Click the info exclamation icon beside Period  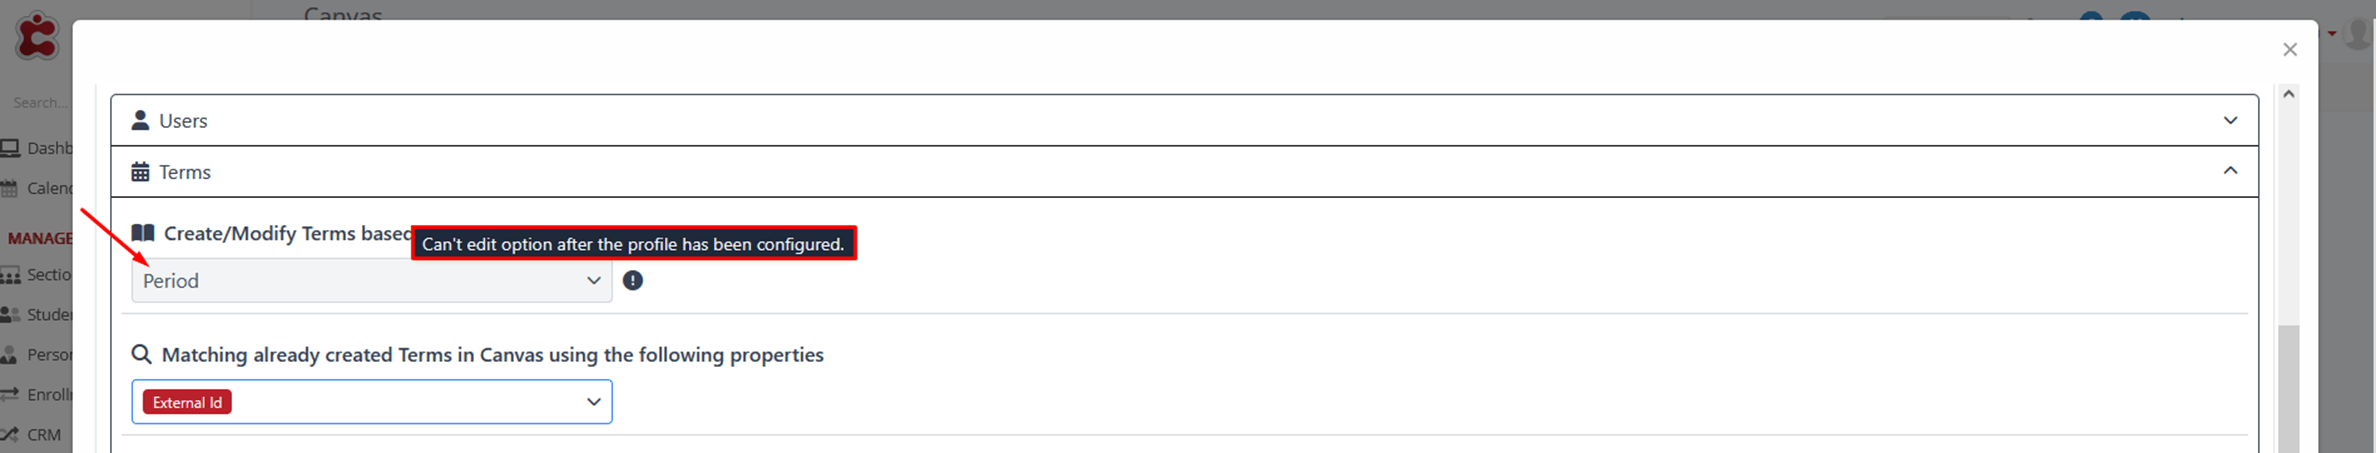tap(633, 281)
